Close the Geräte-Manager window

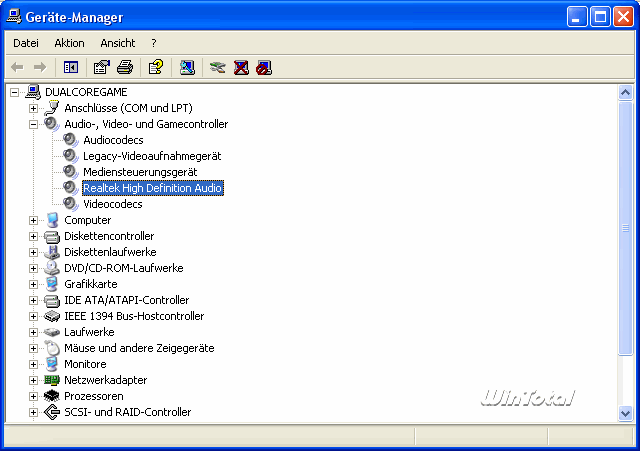[x=623, y=17]
